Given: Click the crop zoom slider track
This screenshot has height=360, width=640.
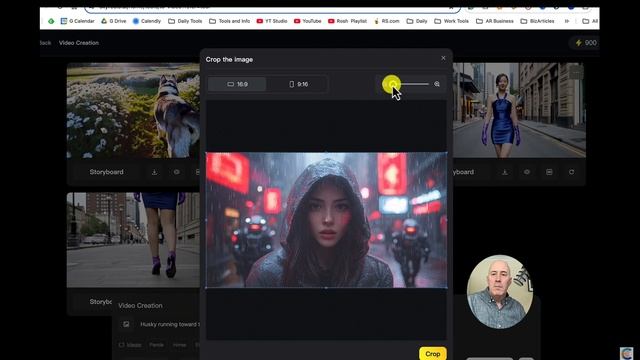Looking at the screenshot, I should [x=410, y=84].
